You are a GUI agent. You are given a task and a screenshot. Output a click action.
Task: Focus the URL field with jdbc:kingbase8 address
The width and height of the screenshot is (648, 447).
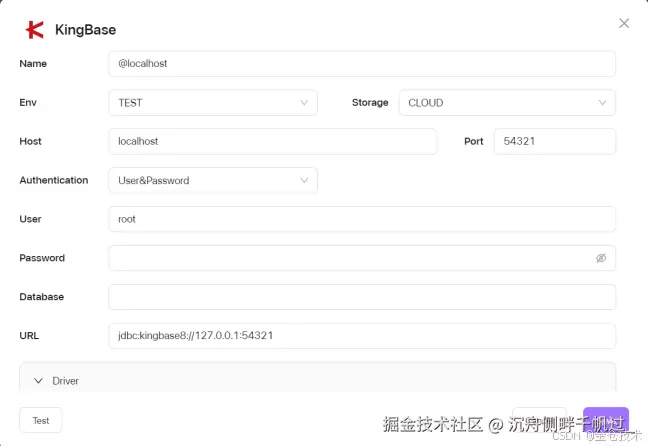tap(362, 336)
